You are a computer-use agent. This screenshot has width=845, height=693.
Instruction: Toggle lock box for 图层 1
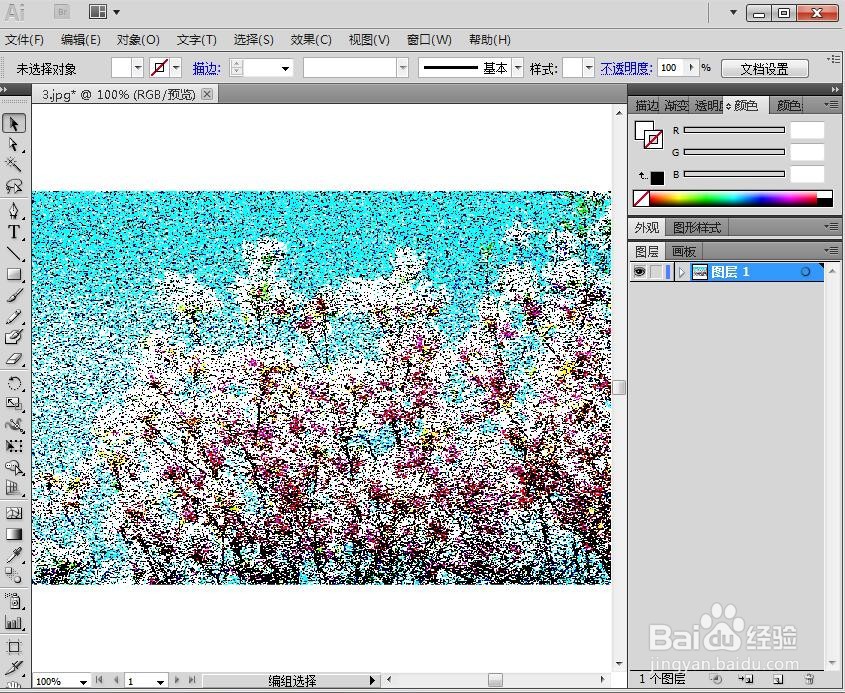point(655,272)
